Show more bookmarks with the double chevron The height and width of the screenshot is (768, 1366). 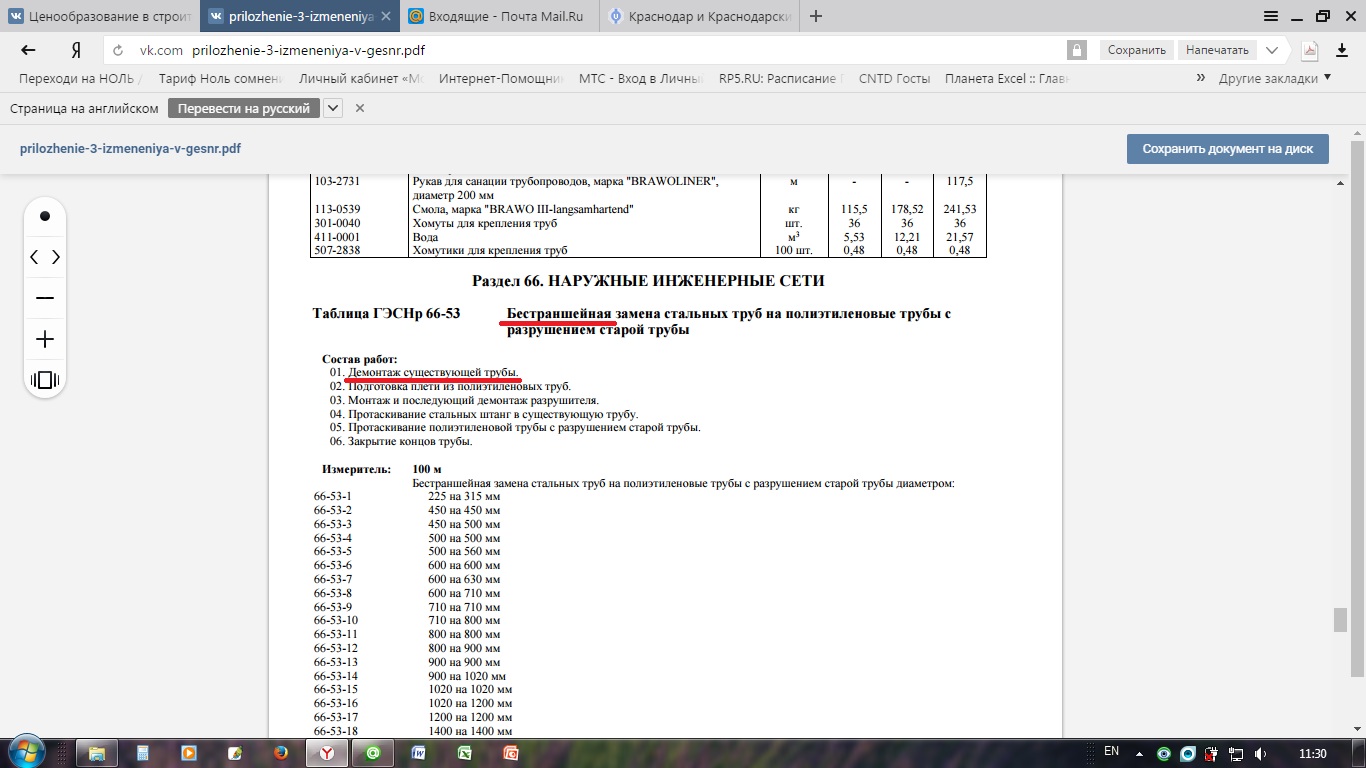[1200, 78]
